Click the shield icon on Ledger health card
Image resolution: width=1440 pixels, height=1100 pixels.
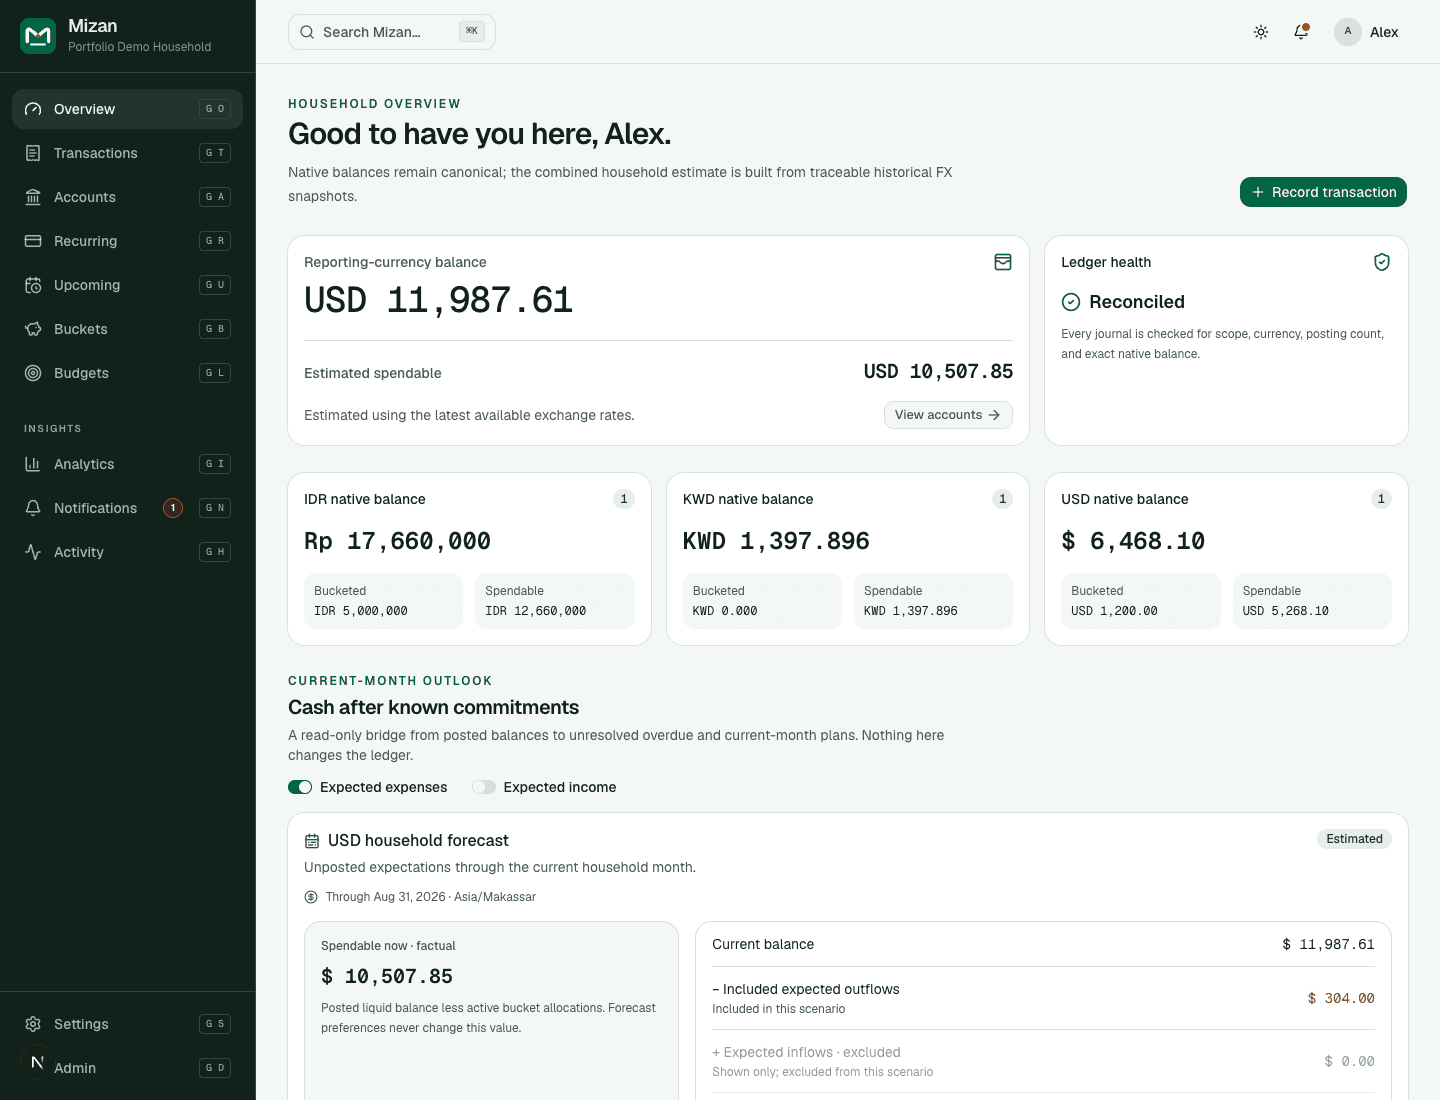[1382, 262]
